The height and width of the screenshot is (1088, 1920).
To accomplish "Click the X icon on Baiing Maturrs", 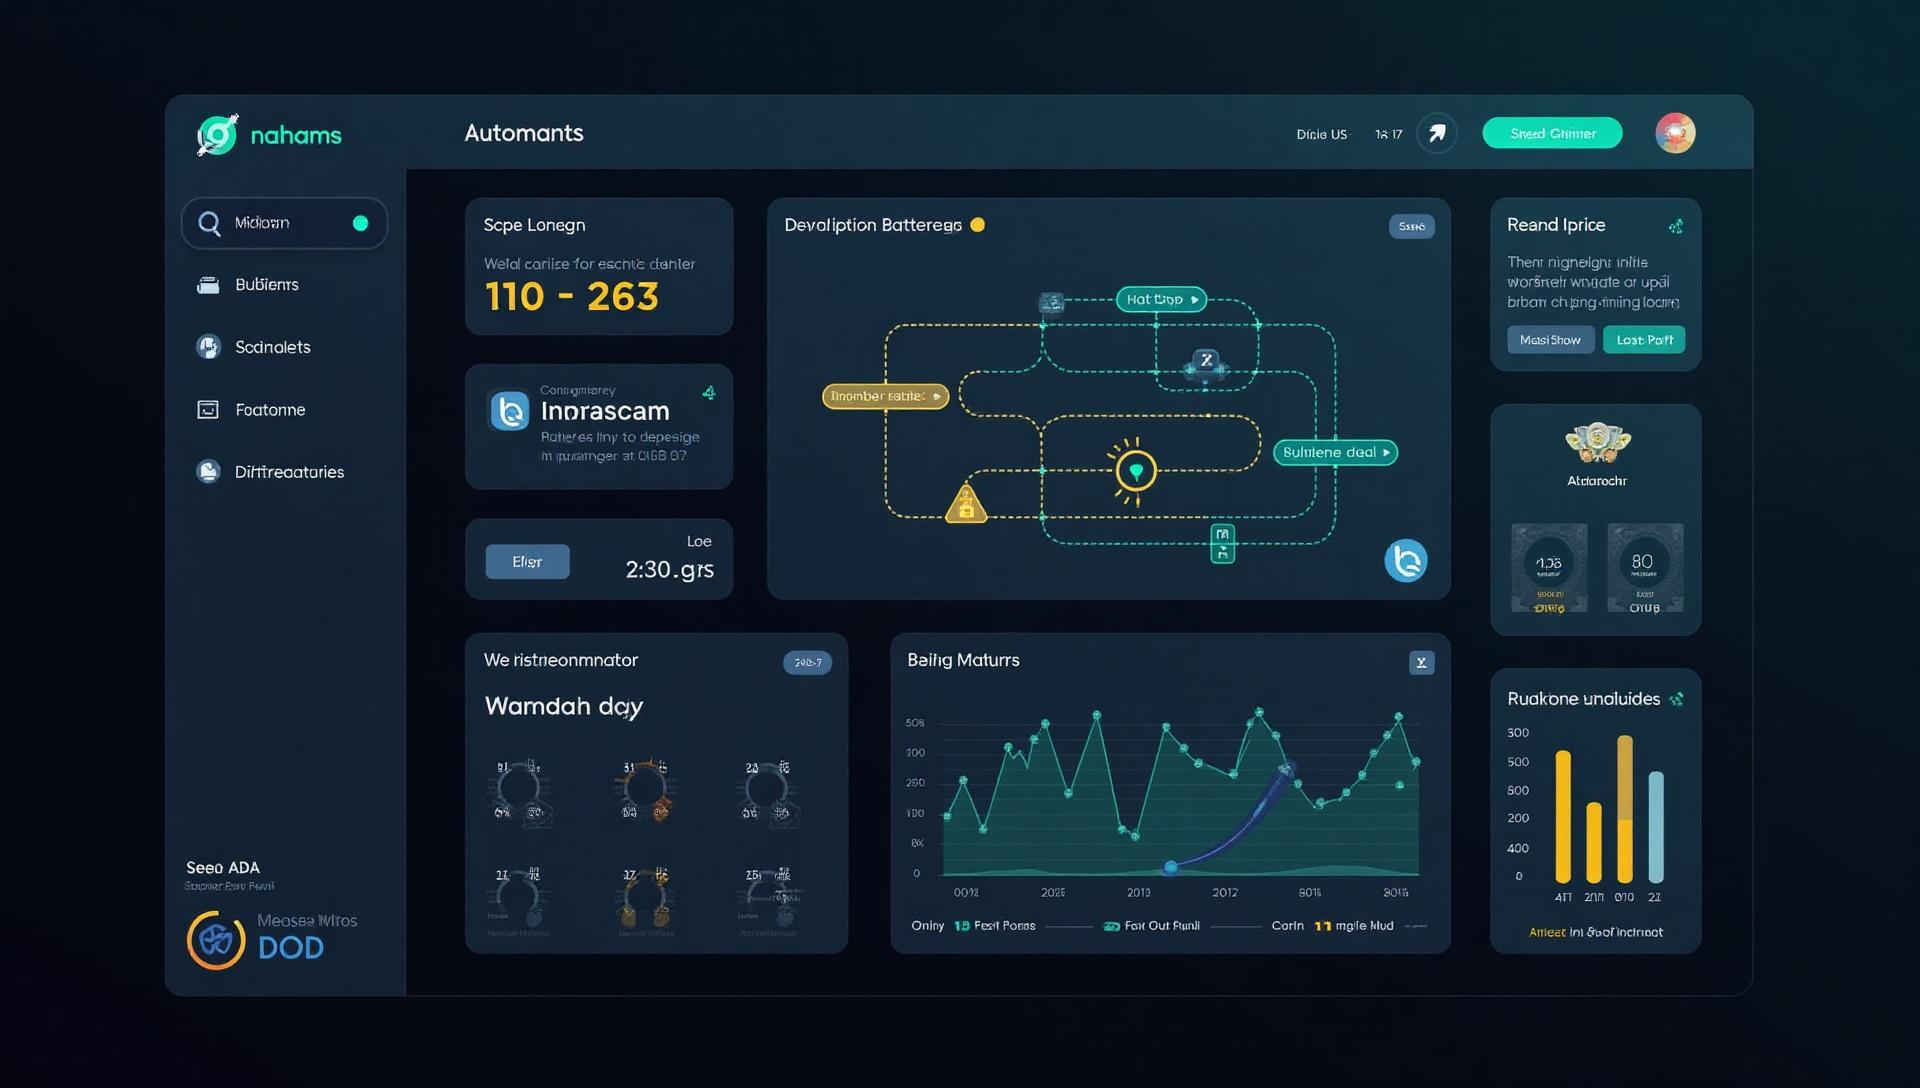I will click(x=1421, y=662).
